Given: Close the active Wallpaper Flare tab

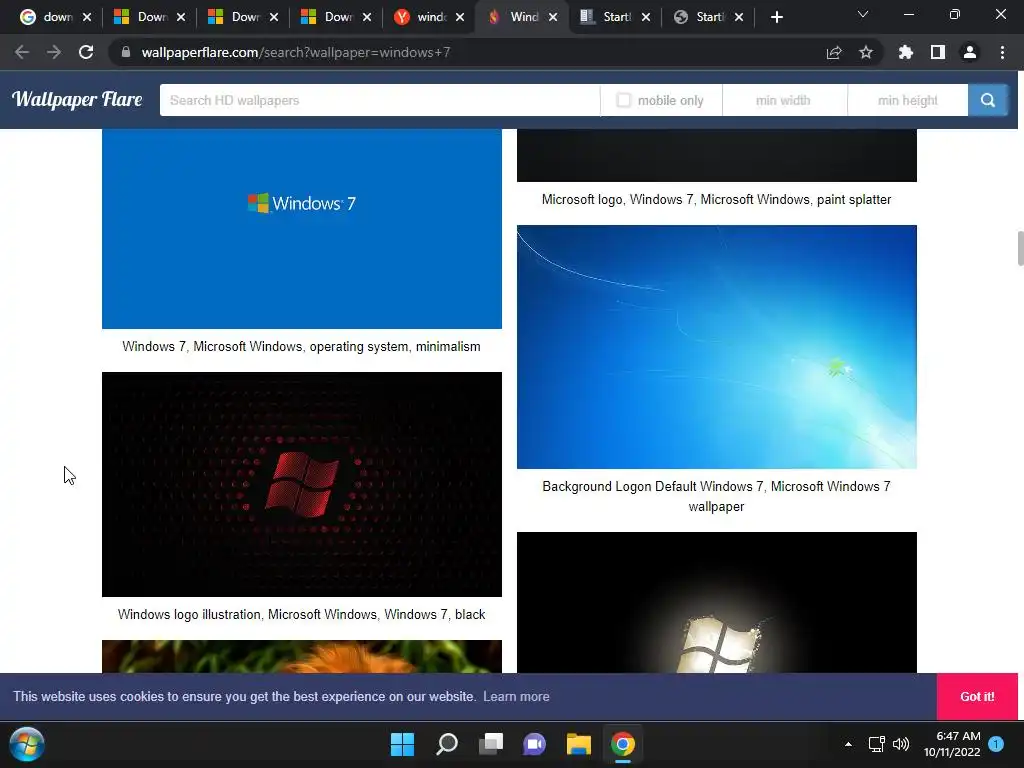Looking at the screenshot, I should (x=553, y=17).
